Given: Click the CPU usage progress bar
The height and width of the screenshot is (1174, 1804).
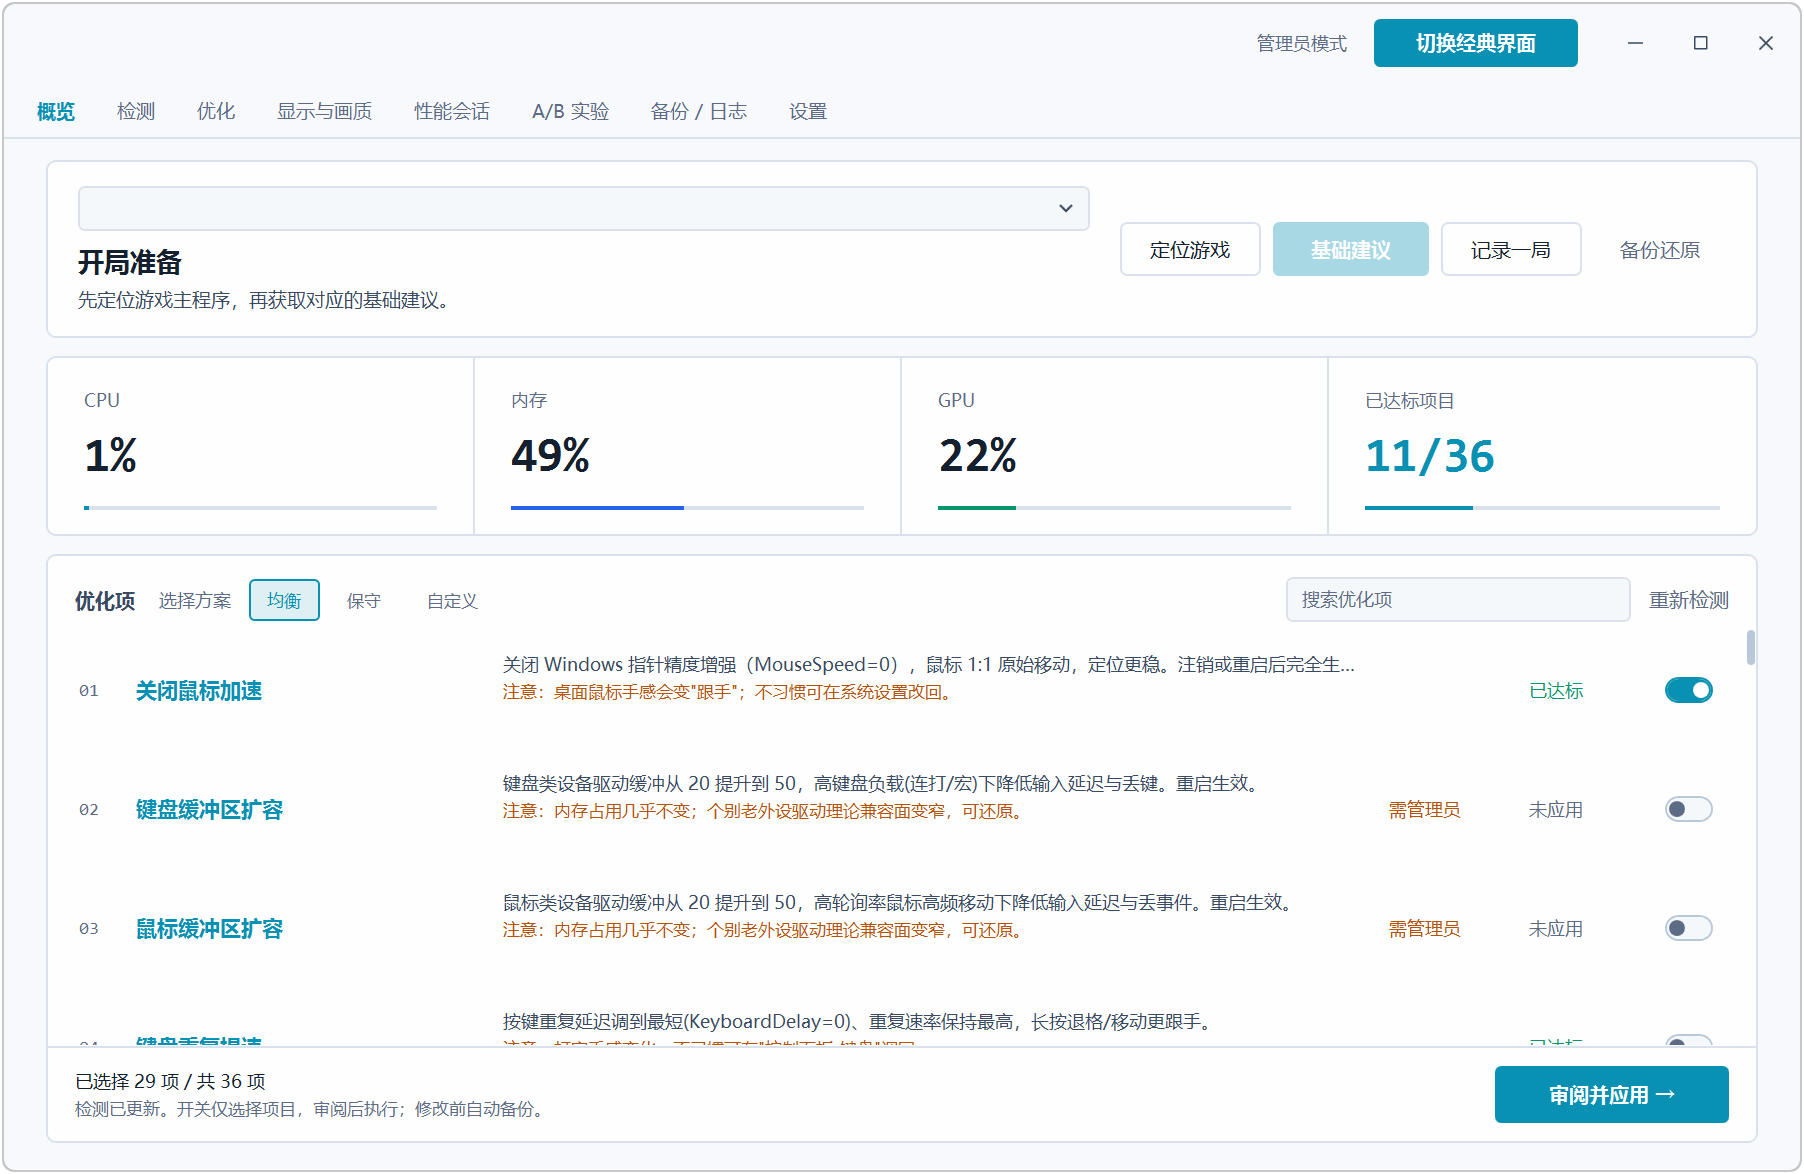Looking at the screenshot, I should point(260,508).
